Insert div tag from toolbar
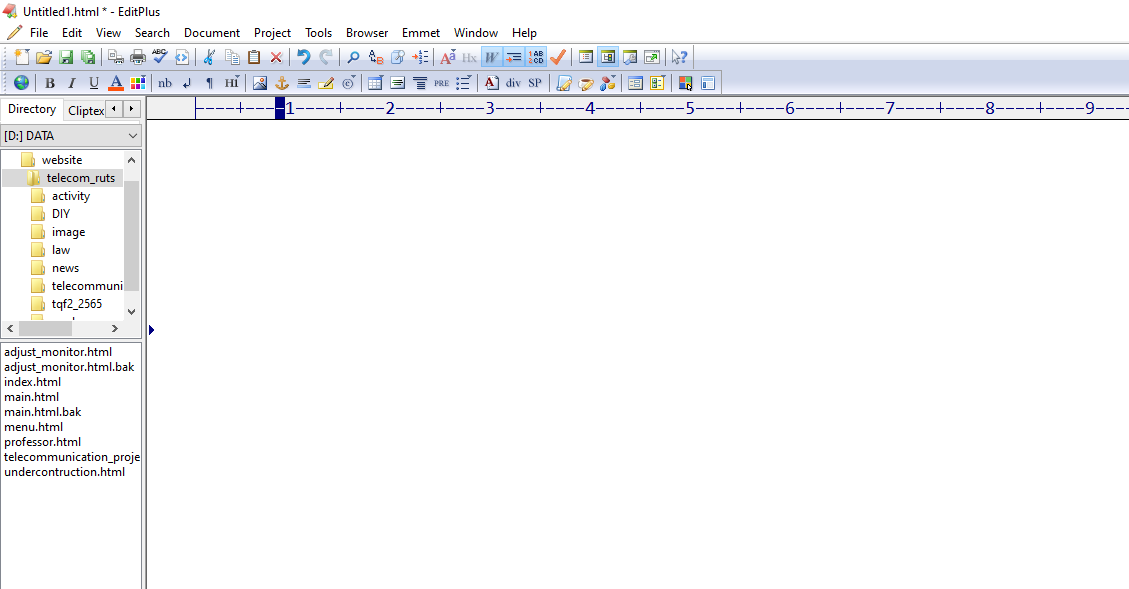The height and width of the screenshot is (589, 1129). 513,83
